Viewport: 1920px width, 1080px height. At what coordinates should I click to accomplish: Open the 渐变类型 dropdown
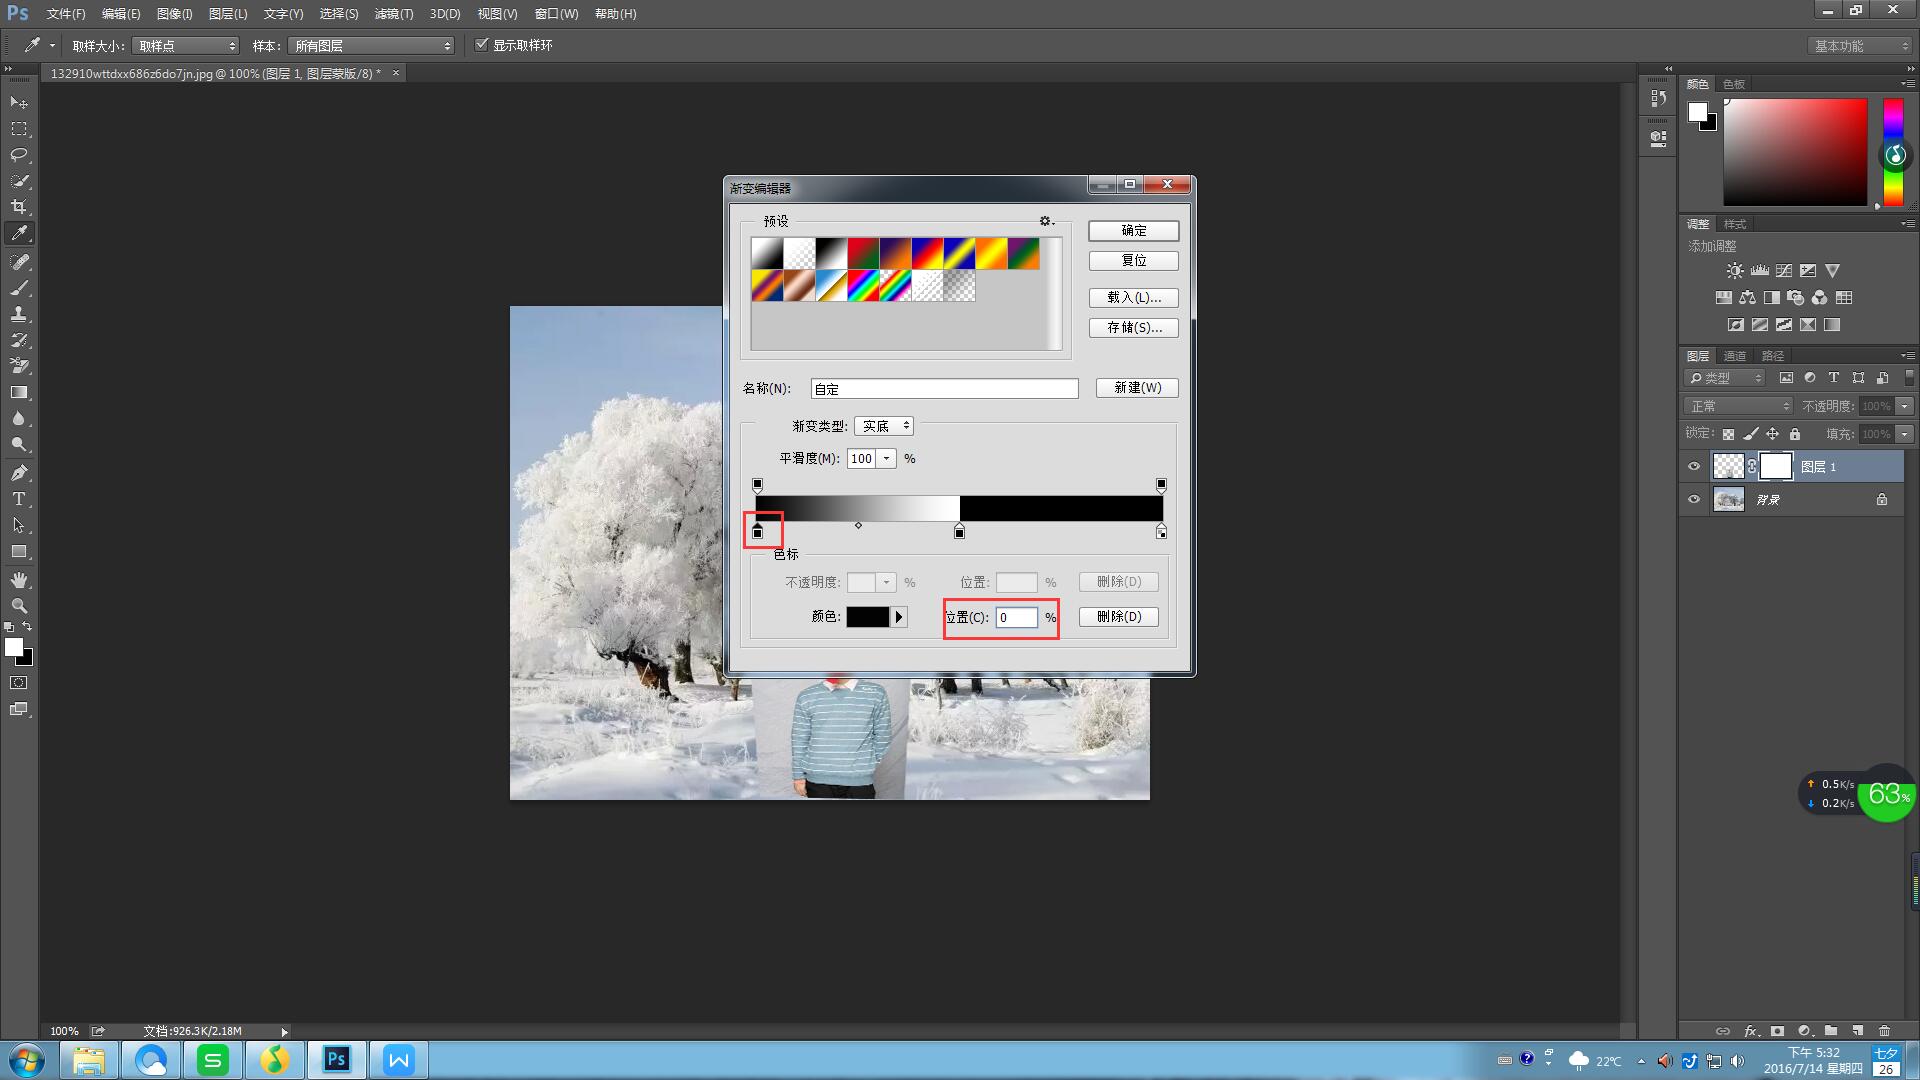point(884,426)
